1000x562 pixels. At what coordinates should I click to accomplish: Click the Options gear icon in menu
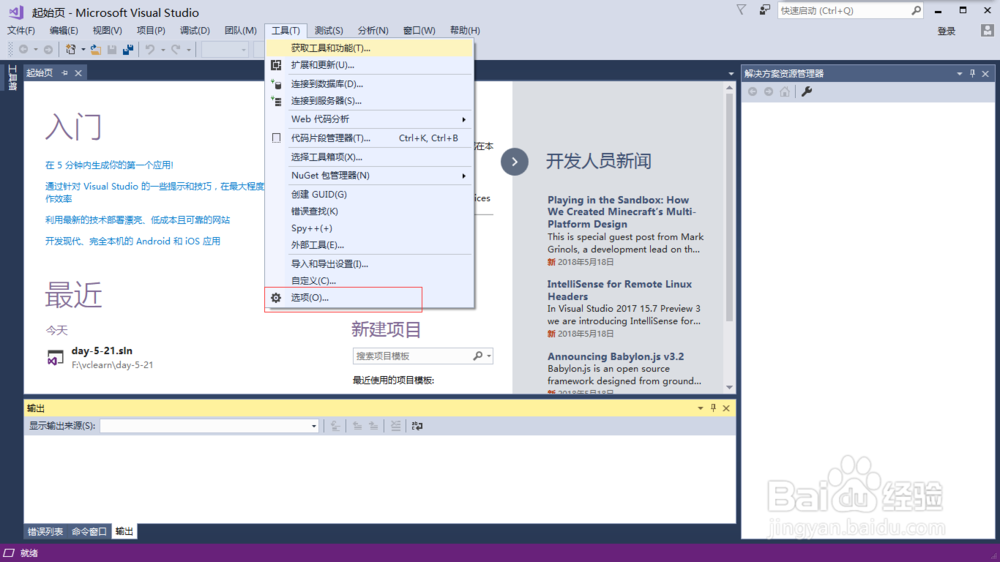pyautogui.click(x=276, y=298)
